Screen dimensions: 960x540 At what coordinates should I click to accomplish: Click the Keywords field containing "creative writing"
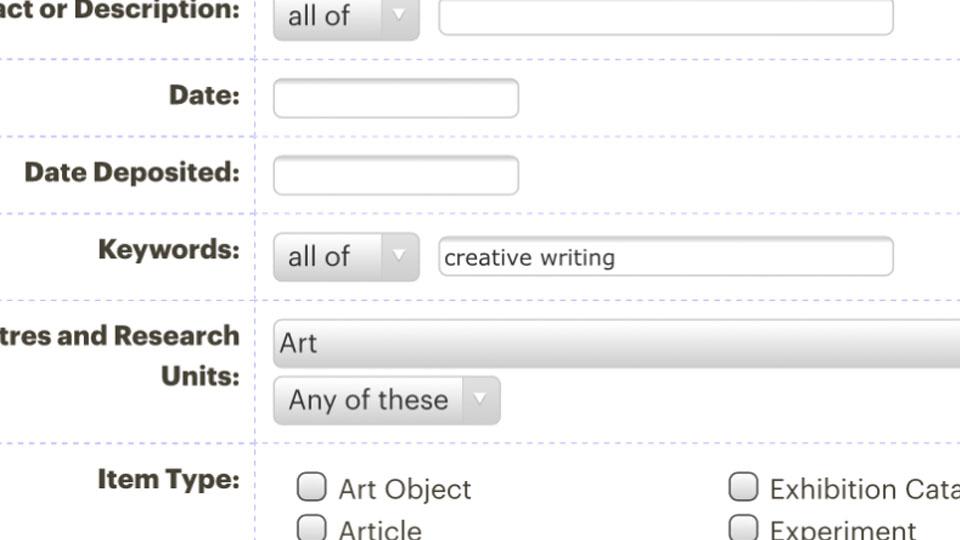coord(665,257)
